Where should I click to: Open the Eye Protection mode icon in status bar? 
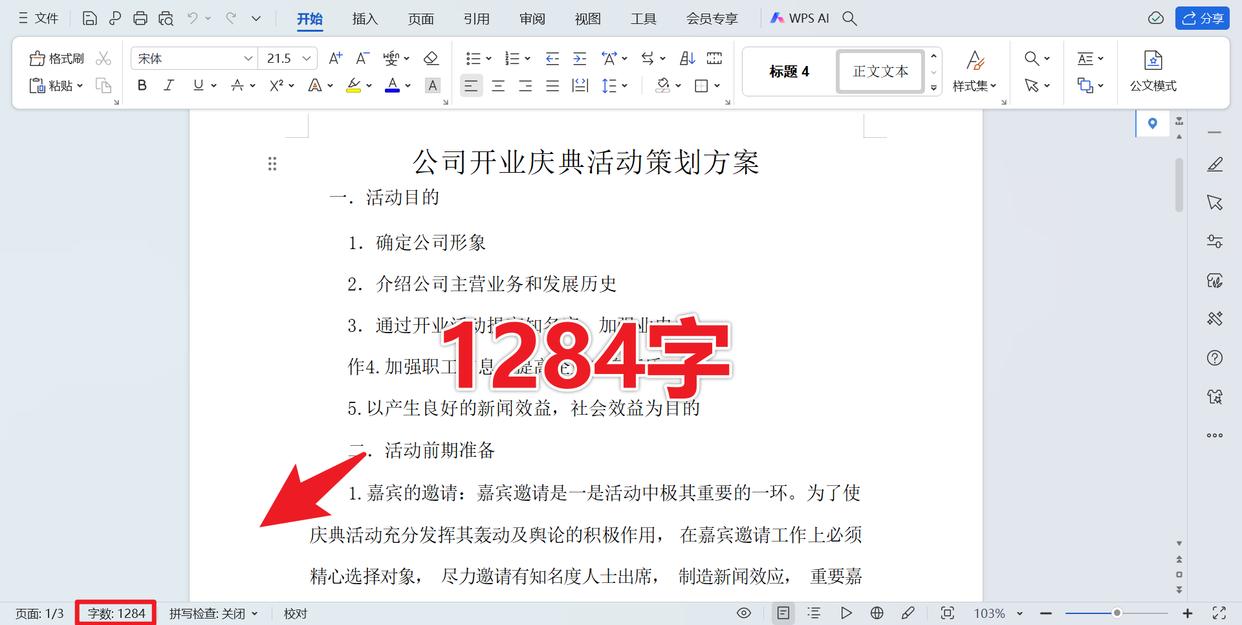[x=743, y=612]
